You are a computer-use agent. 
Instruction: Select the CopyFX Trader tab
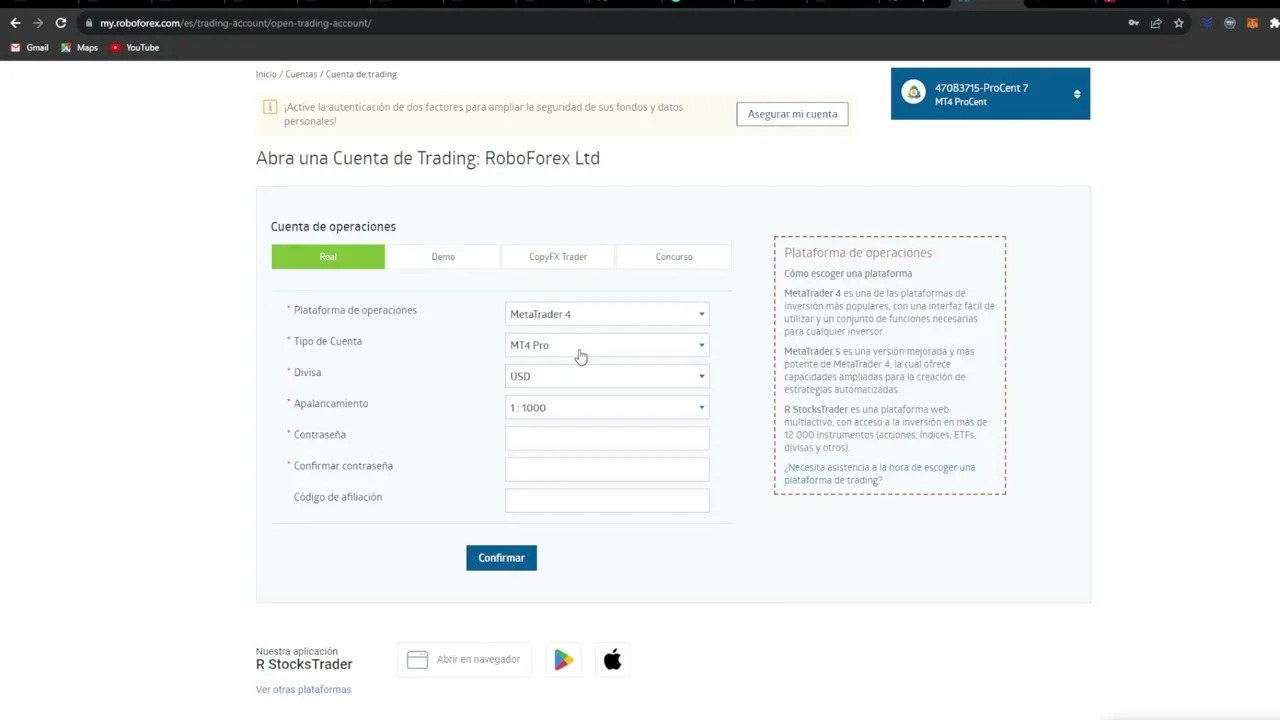558,257
